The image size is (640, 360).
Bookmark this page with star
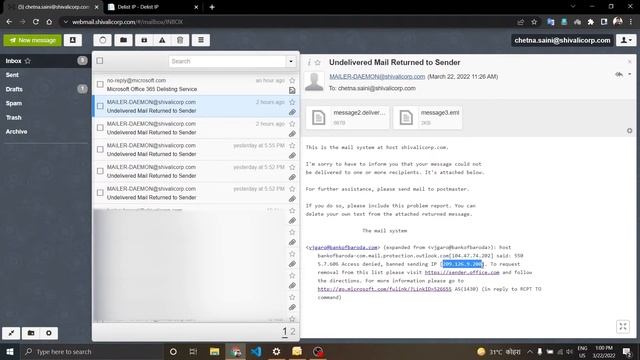[x=534, y=22]
